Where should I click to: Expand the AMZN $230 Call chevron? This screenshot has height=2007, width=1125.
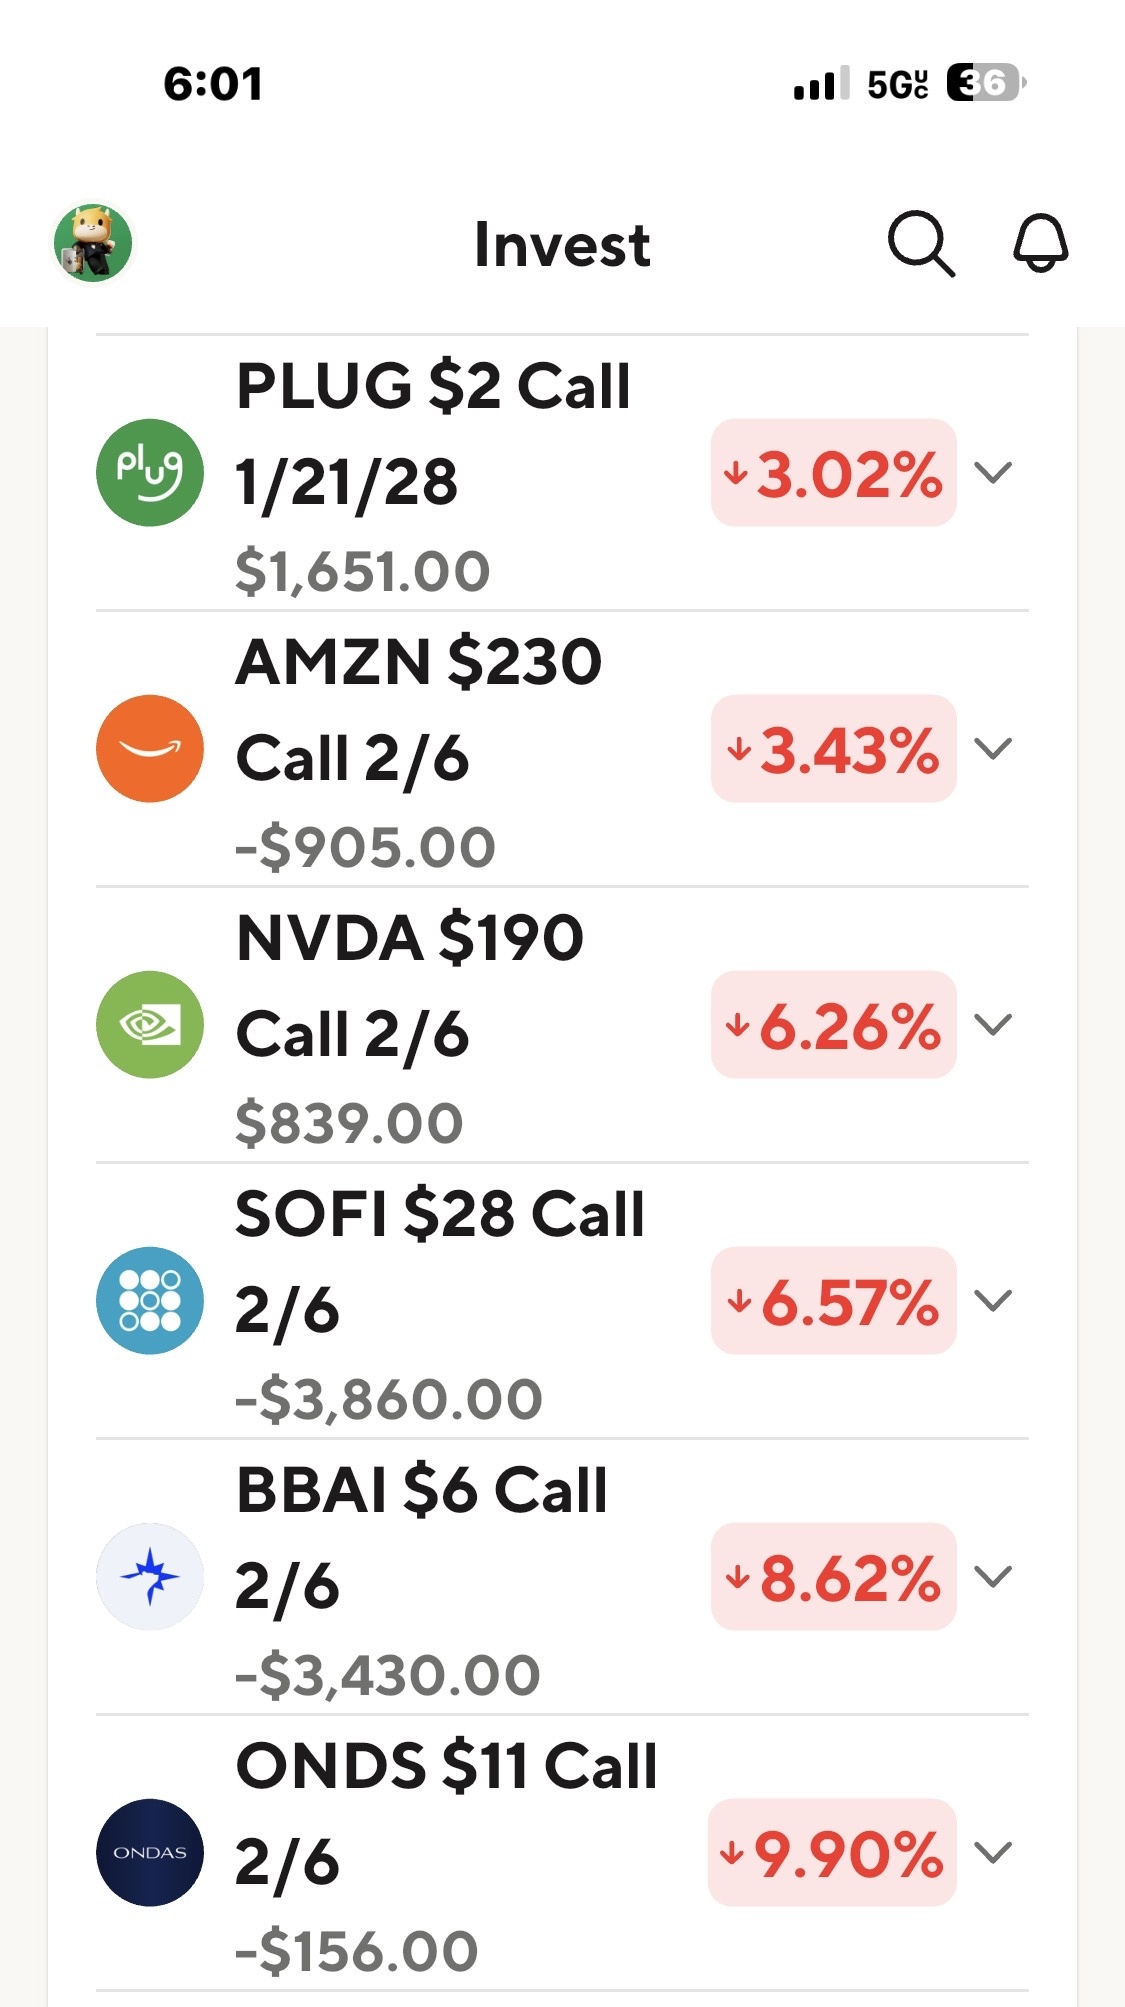pyautogui.click(x=993, y=748)
